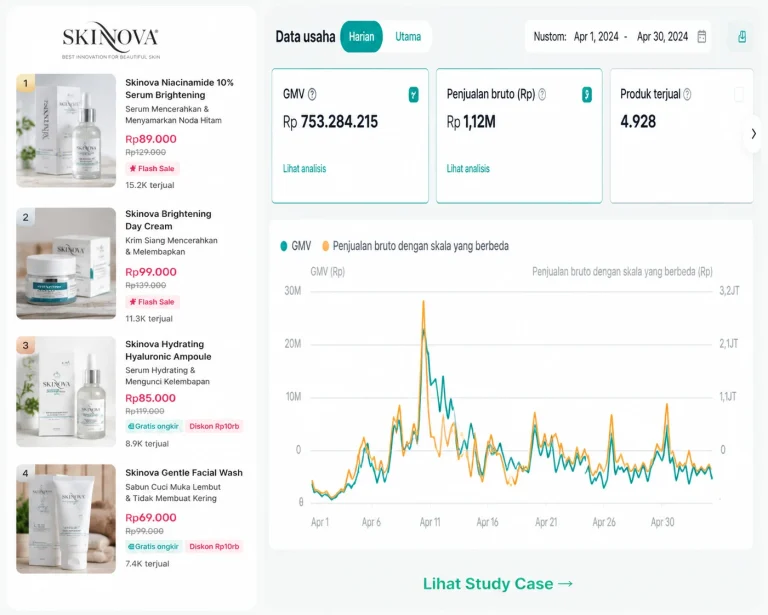Click the Rp89.000 price
Screen dimensions: 768x615
[x=151, y=139]
